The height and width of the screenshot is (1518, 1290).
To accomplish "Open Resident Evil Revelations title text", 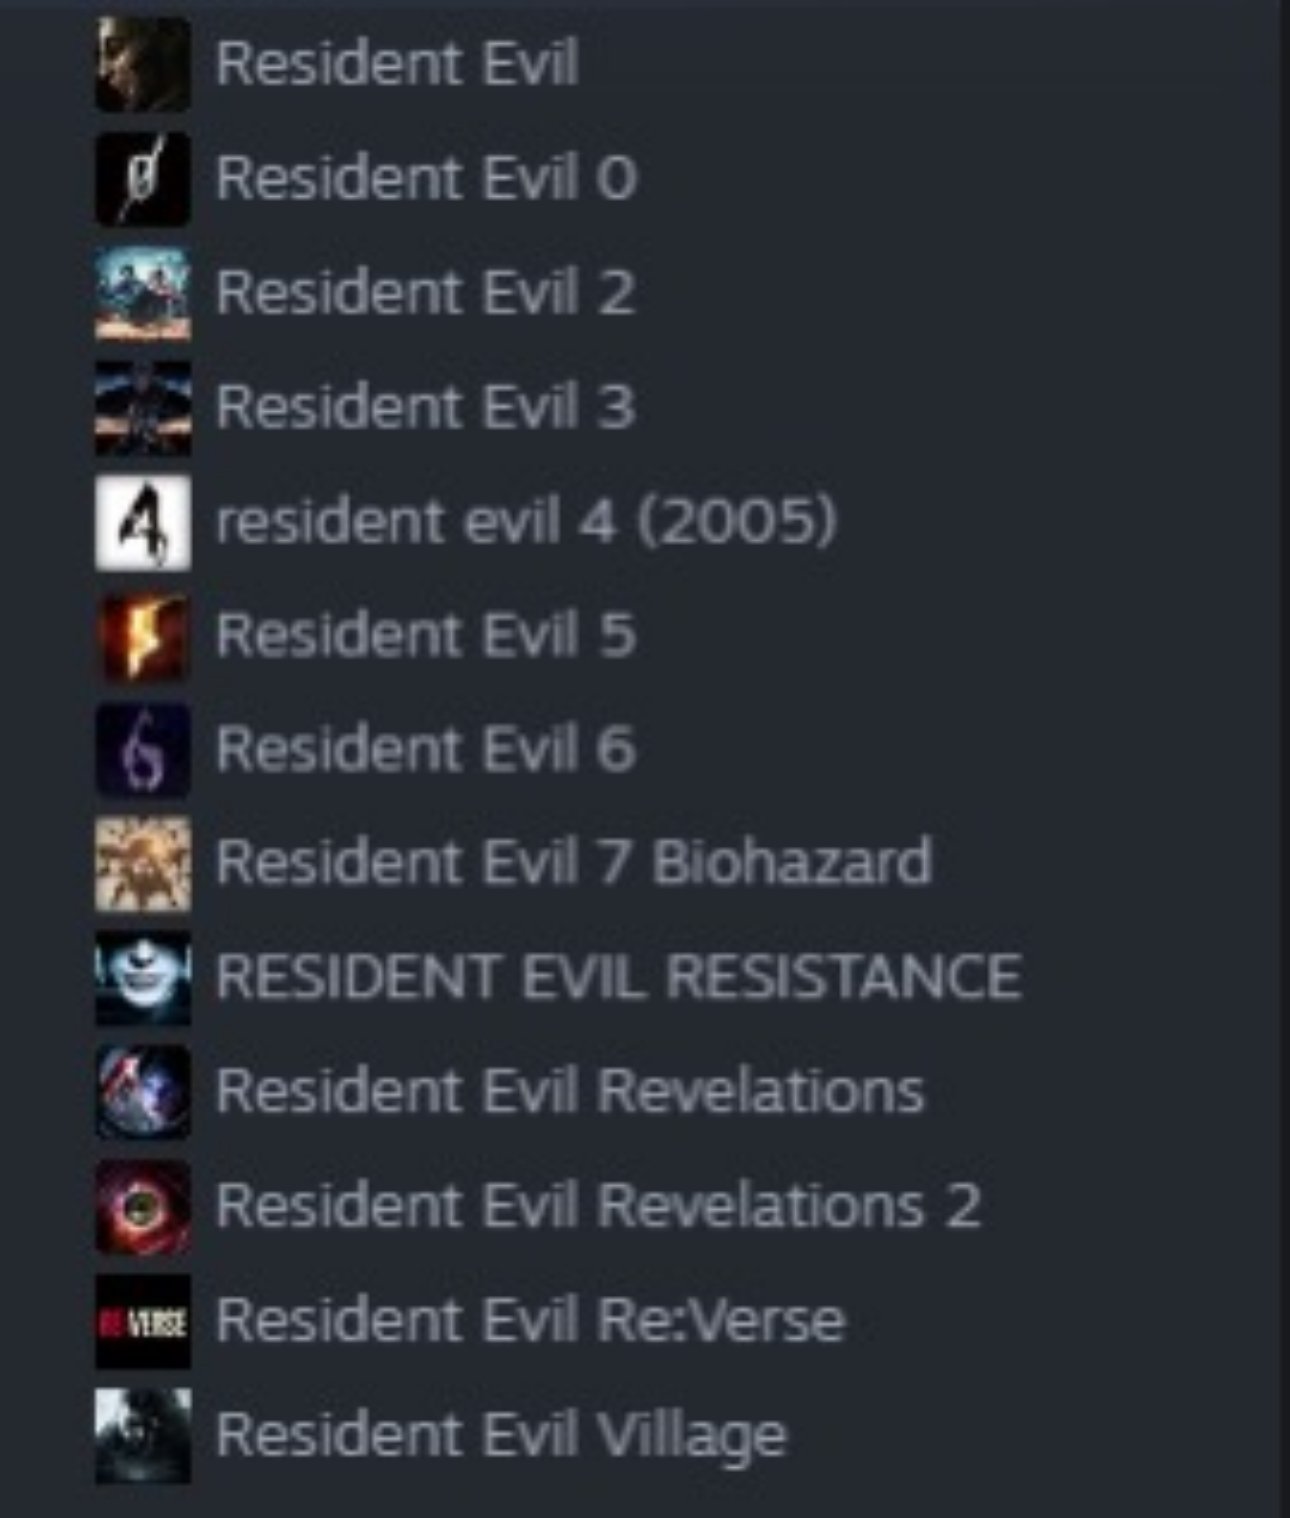I will click(570, 1092).
